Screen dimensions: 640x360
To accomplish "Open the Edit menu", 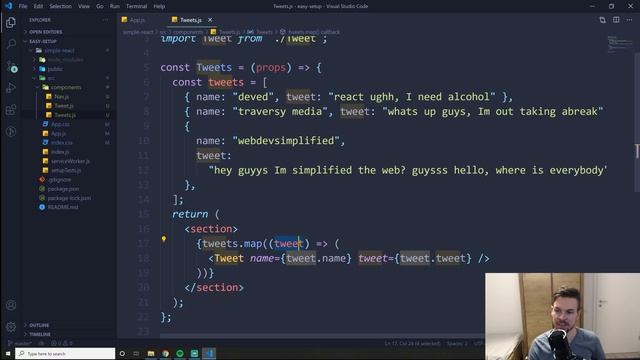I will point(38,6).
